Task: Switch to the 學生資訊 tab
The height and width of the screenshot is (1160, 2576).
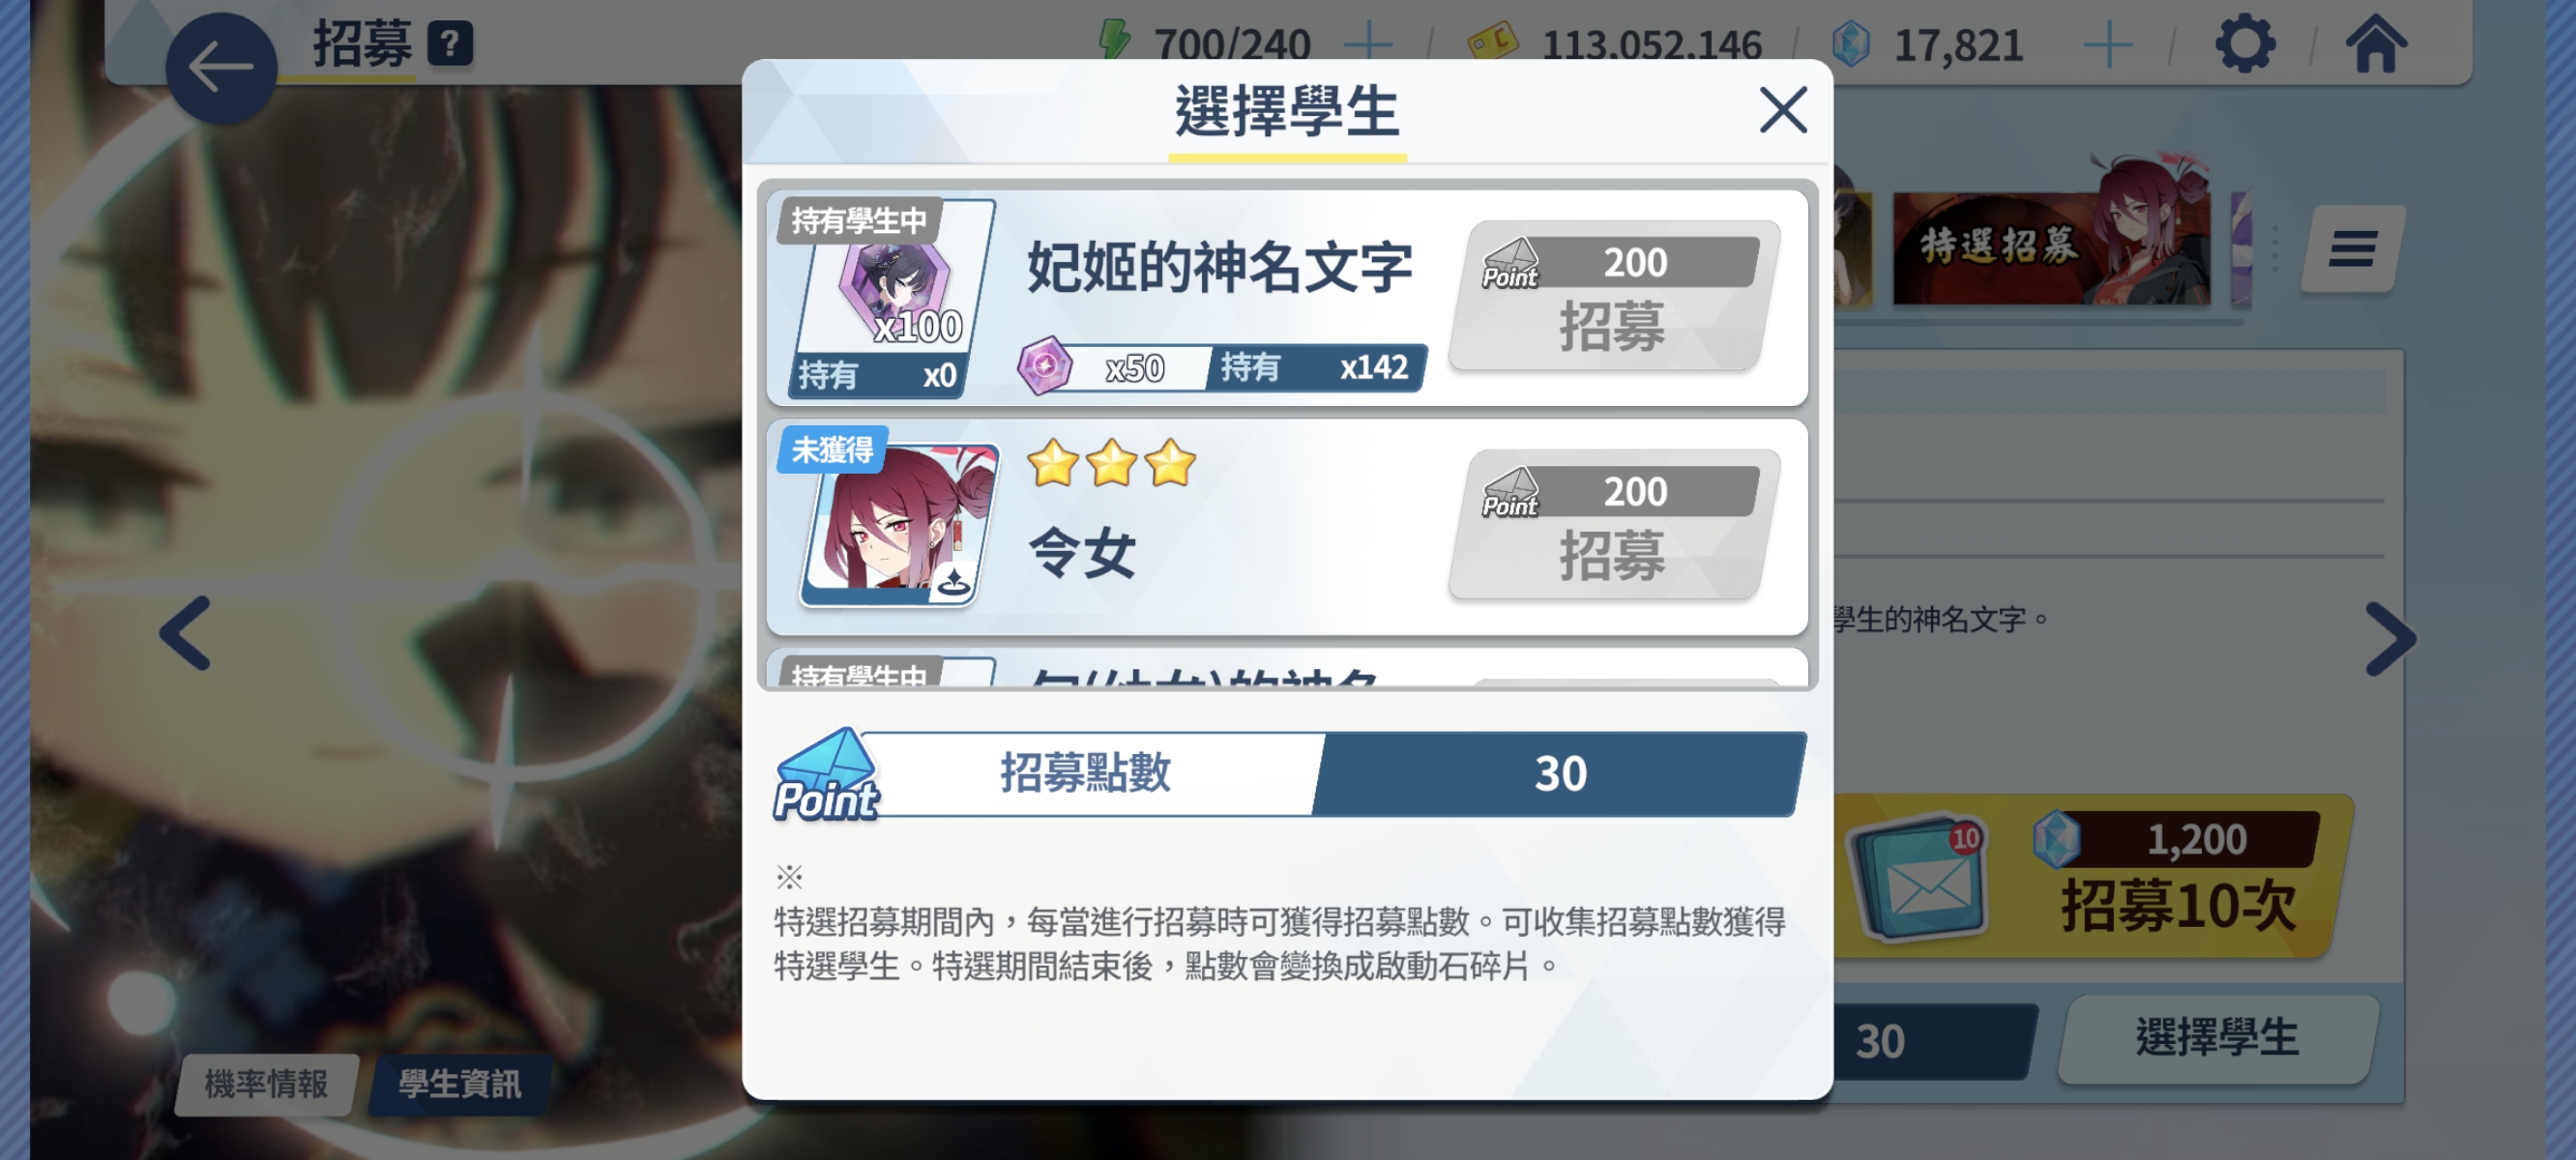Action: click(460, 1084)
